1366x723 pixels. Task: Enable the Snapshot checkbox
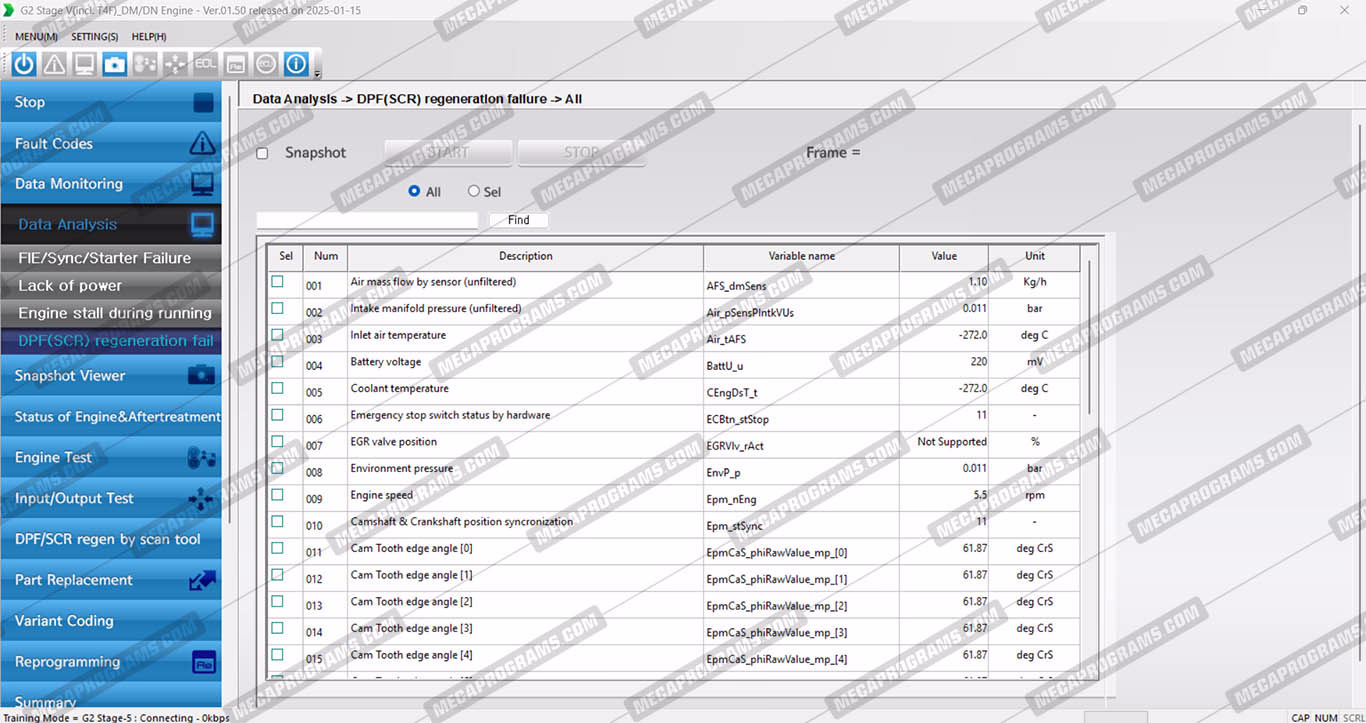pyautogui.click(x=262, y=154)
